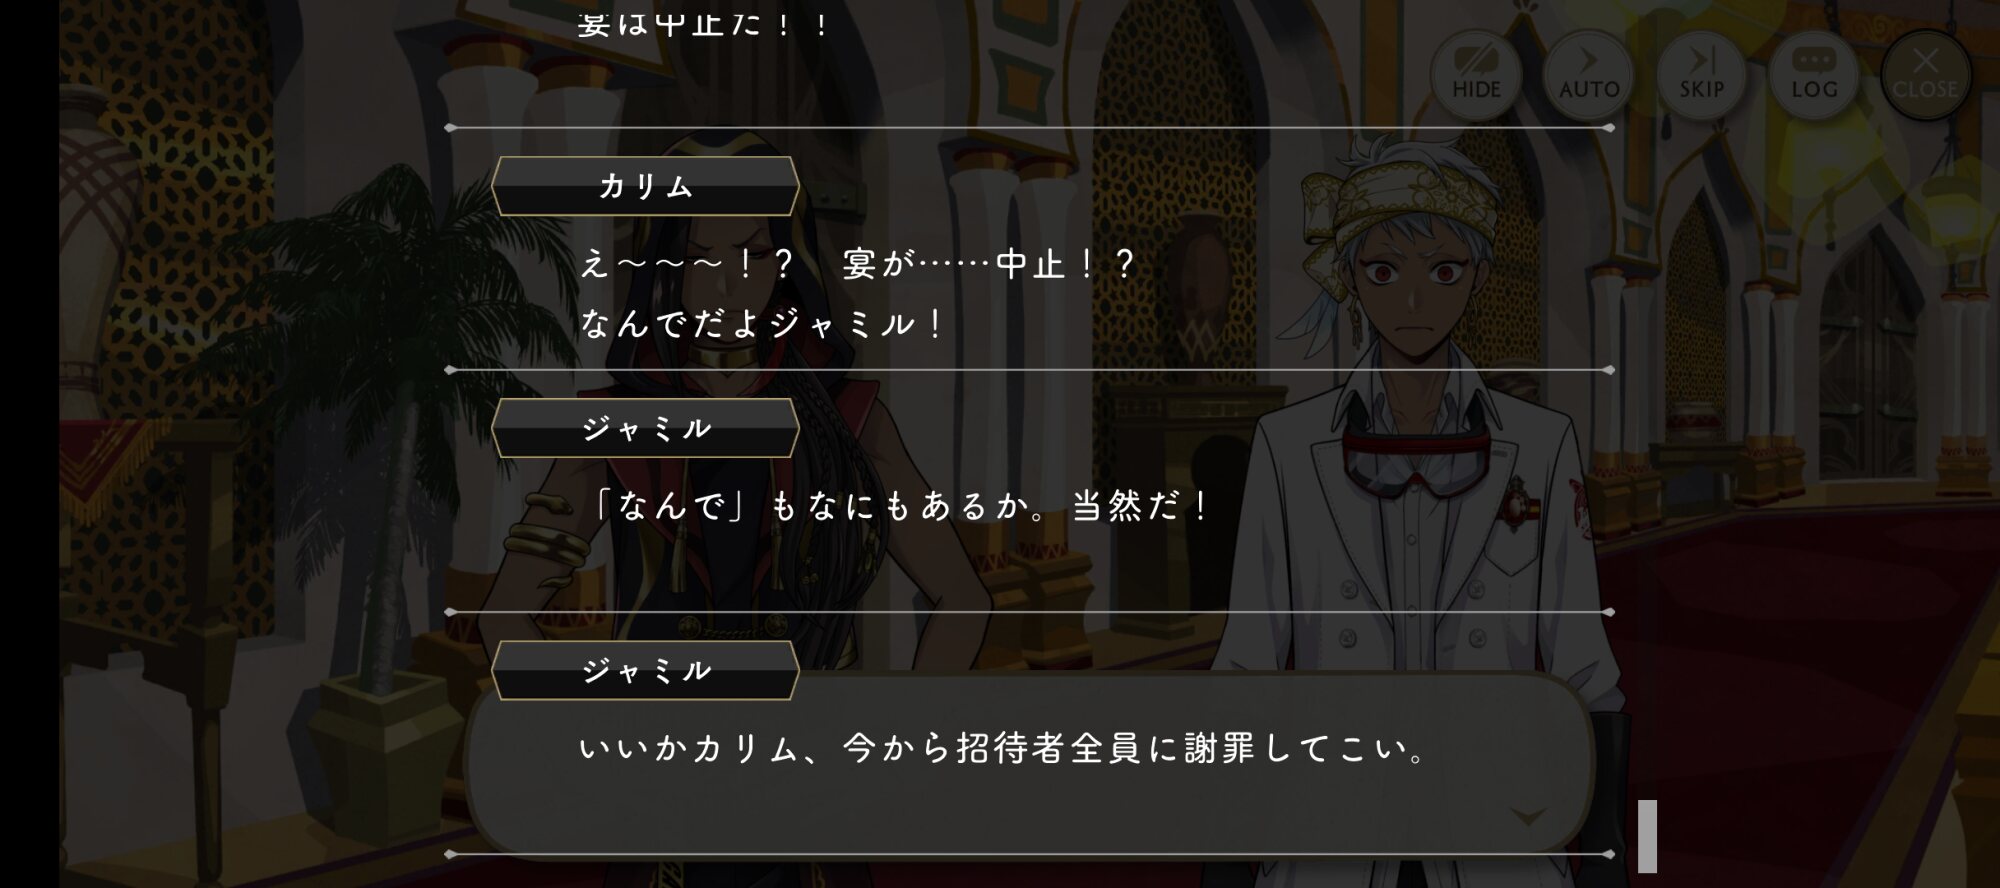Click the skip-forward arrow icon above SKIP
Viewport: 2000px width, 888px height.
pyautogui.click(x=1701, y=58)
